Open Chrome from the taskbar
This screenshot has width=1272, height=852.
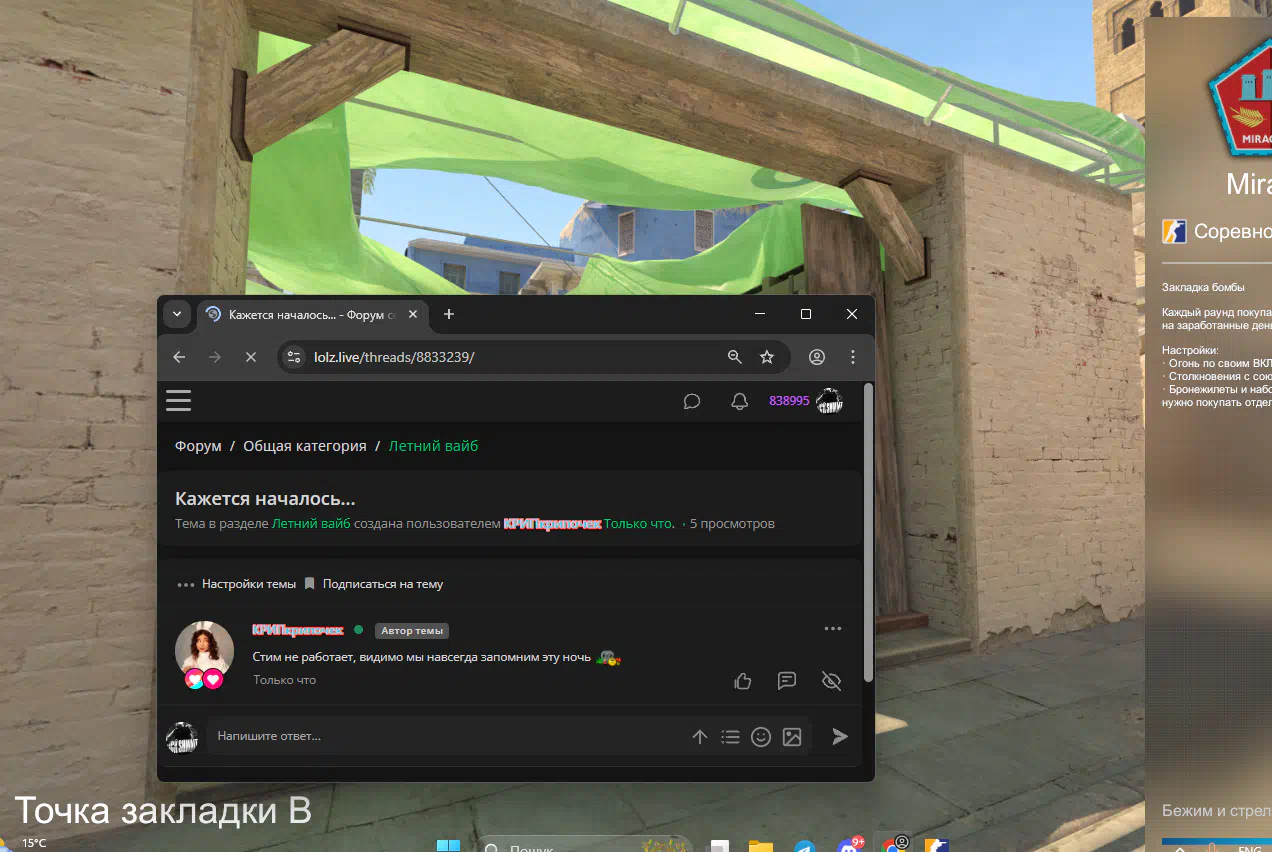click(893, 846)
